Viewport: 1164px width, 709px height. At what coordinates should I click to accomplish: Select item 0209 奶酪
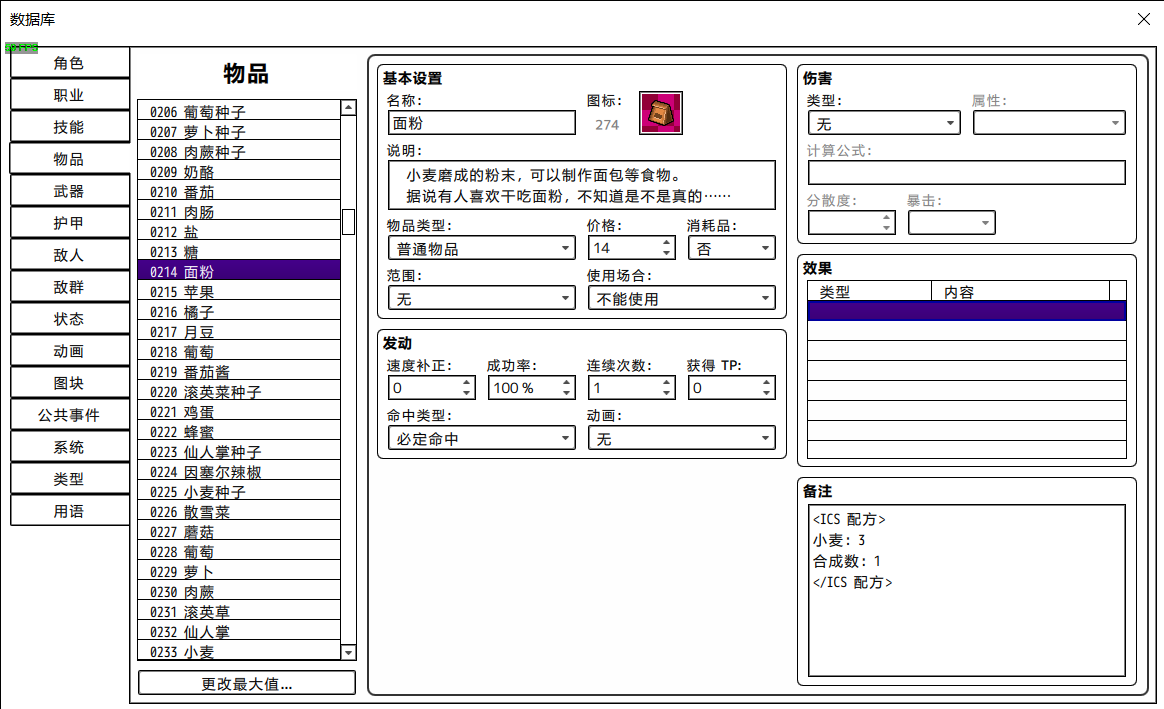[239, 171]
